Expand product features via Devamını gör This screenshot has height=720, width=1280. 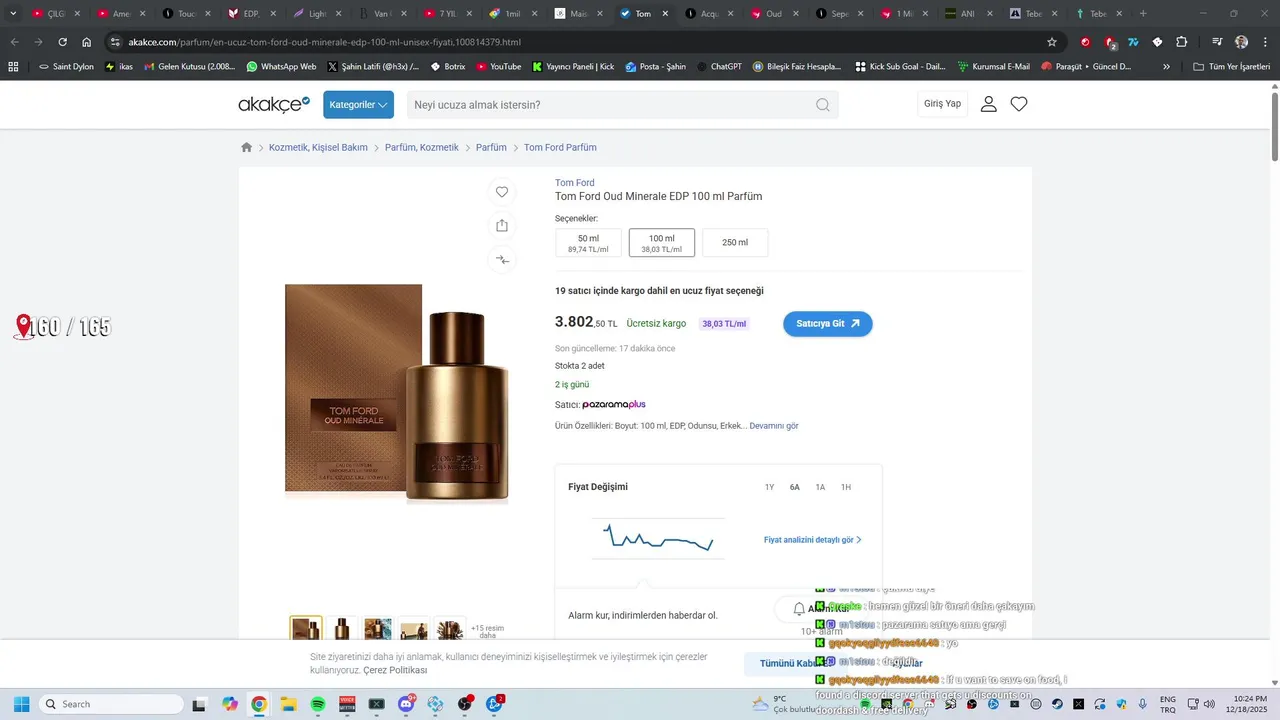pyautogui.click(x=774, y=426)
